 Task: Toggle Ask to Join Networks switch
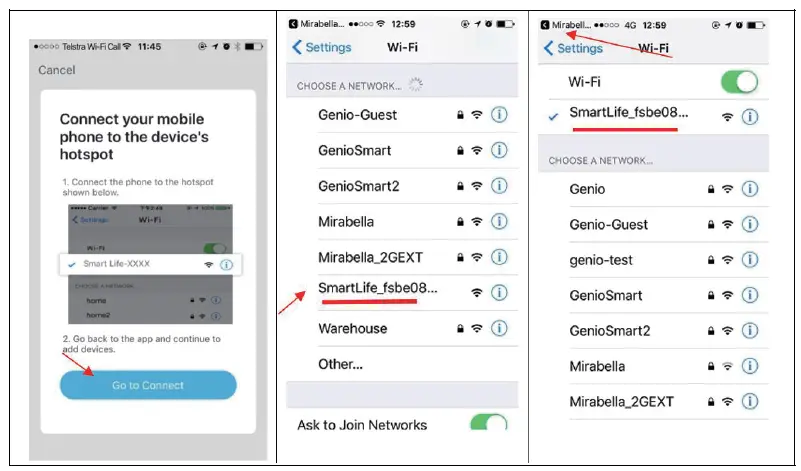click(x=488, y=422)
